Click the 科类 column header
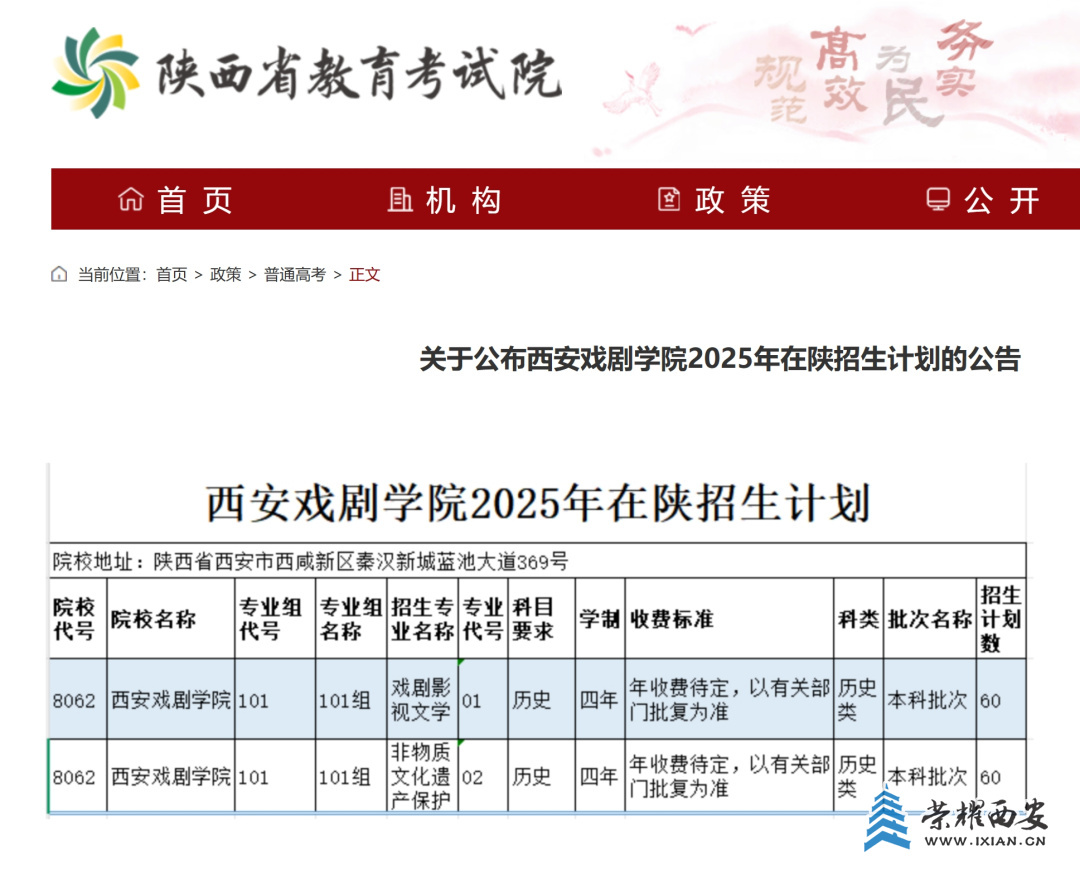Image resolution: width=1080 pixels, height=889 pixels. pos(858,619)
